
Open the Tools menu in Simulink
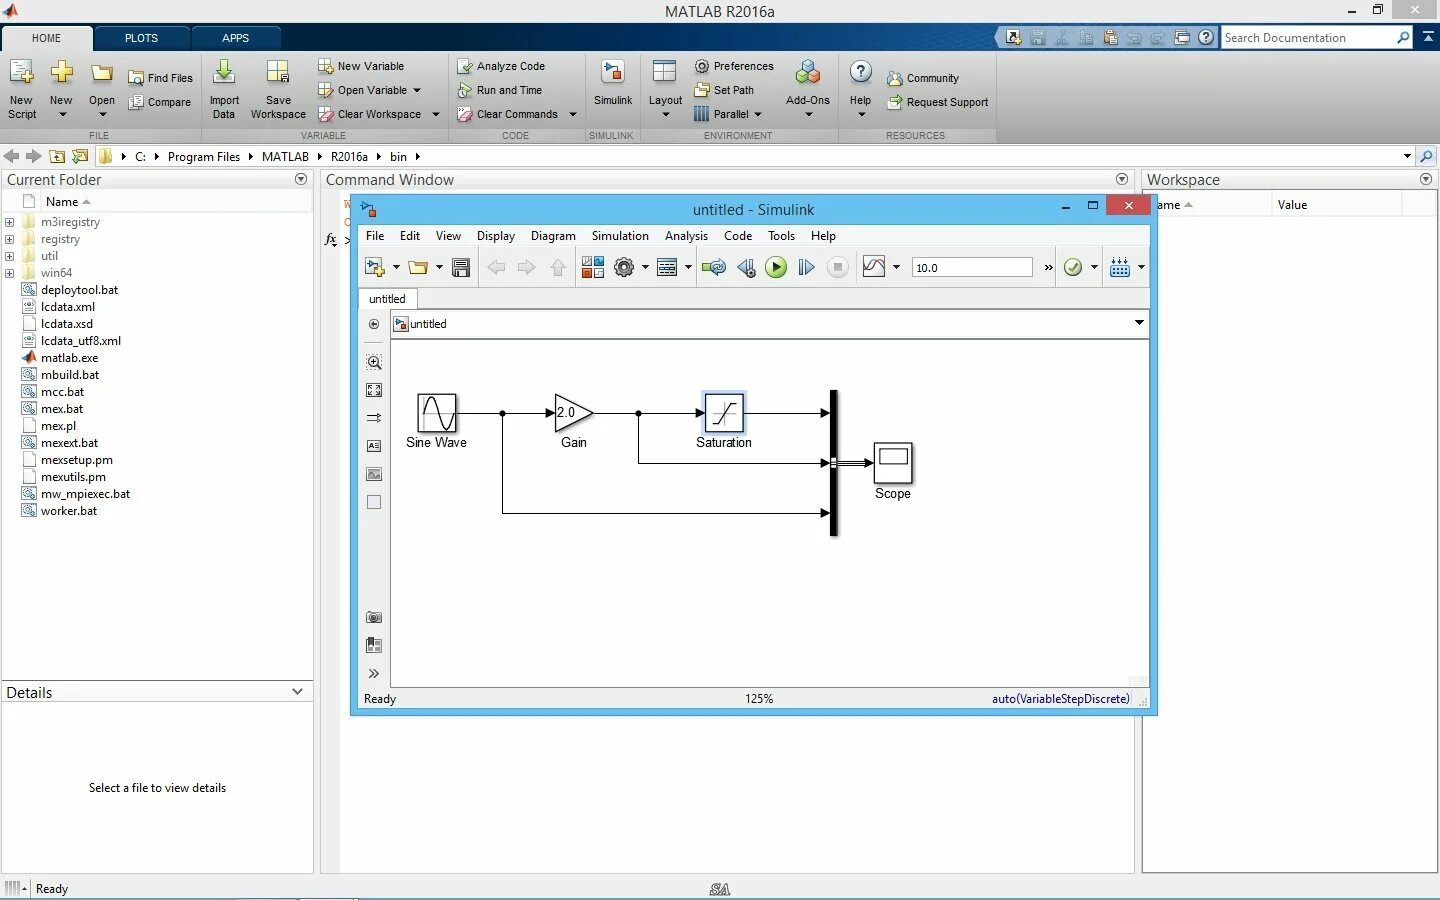[781, 236]
